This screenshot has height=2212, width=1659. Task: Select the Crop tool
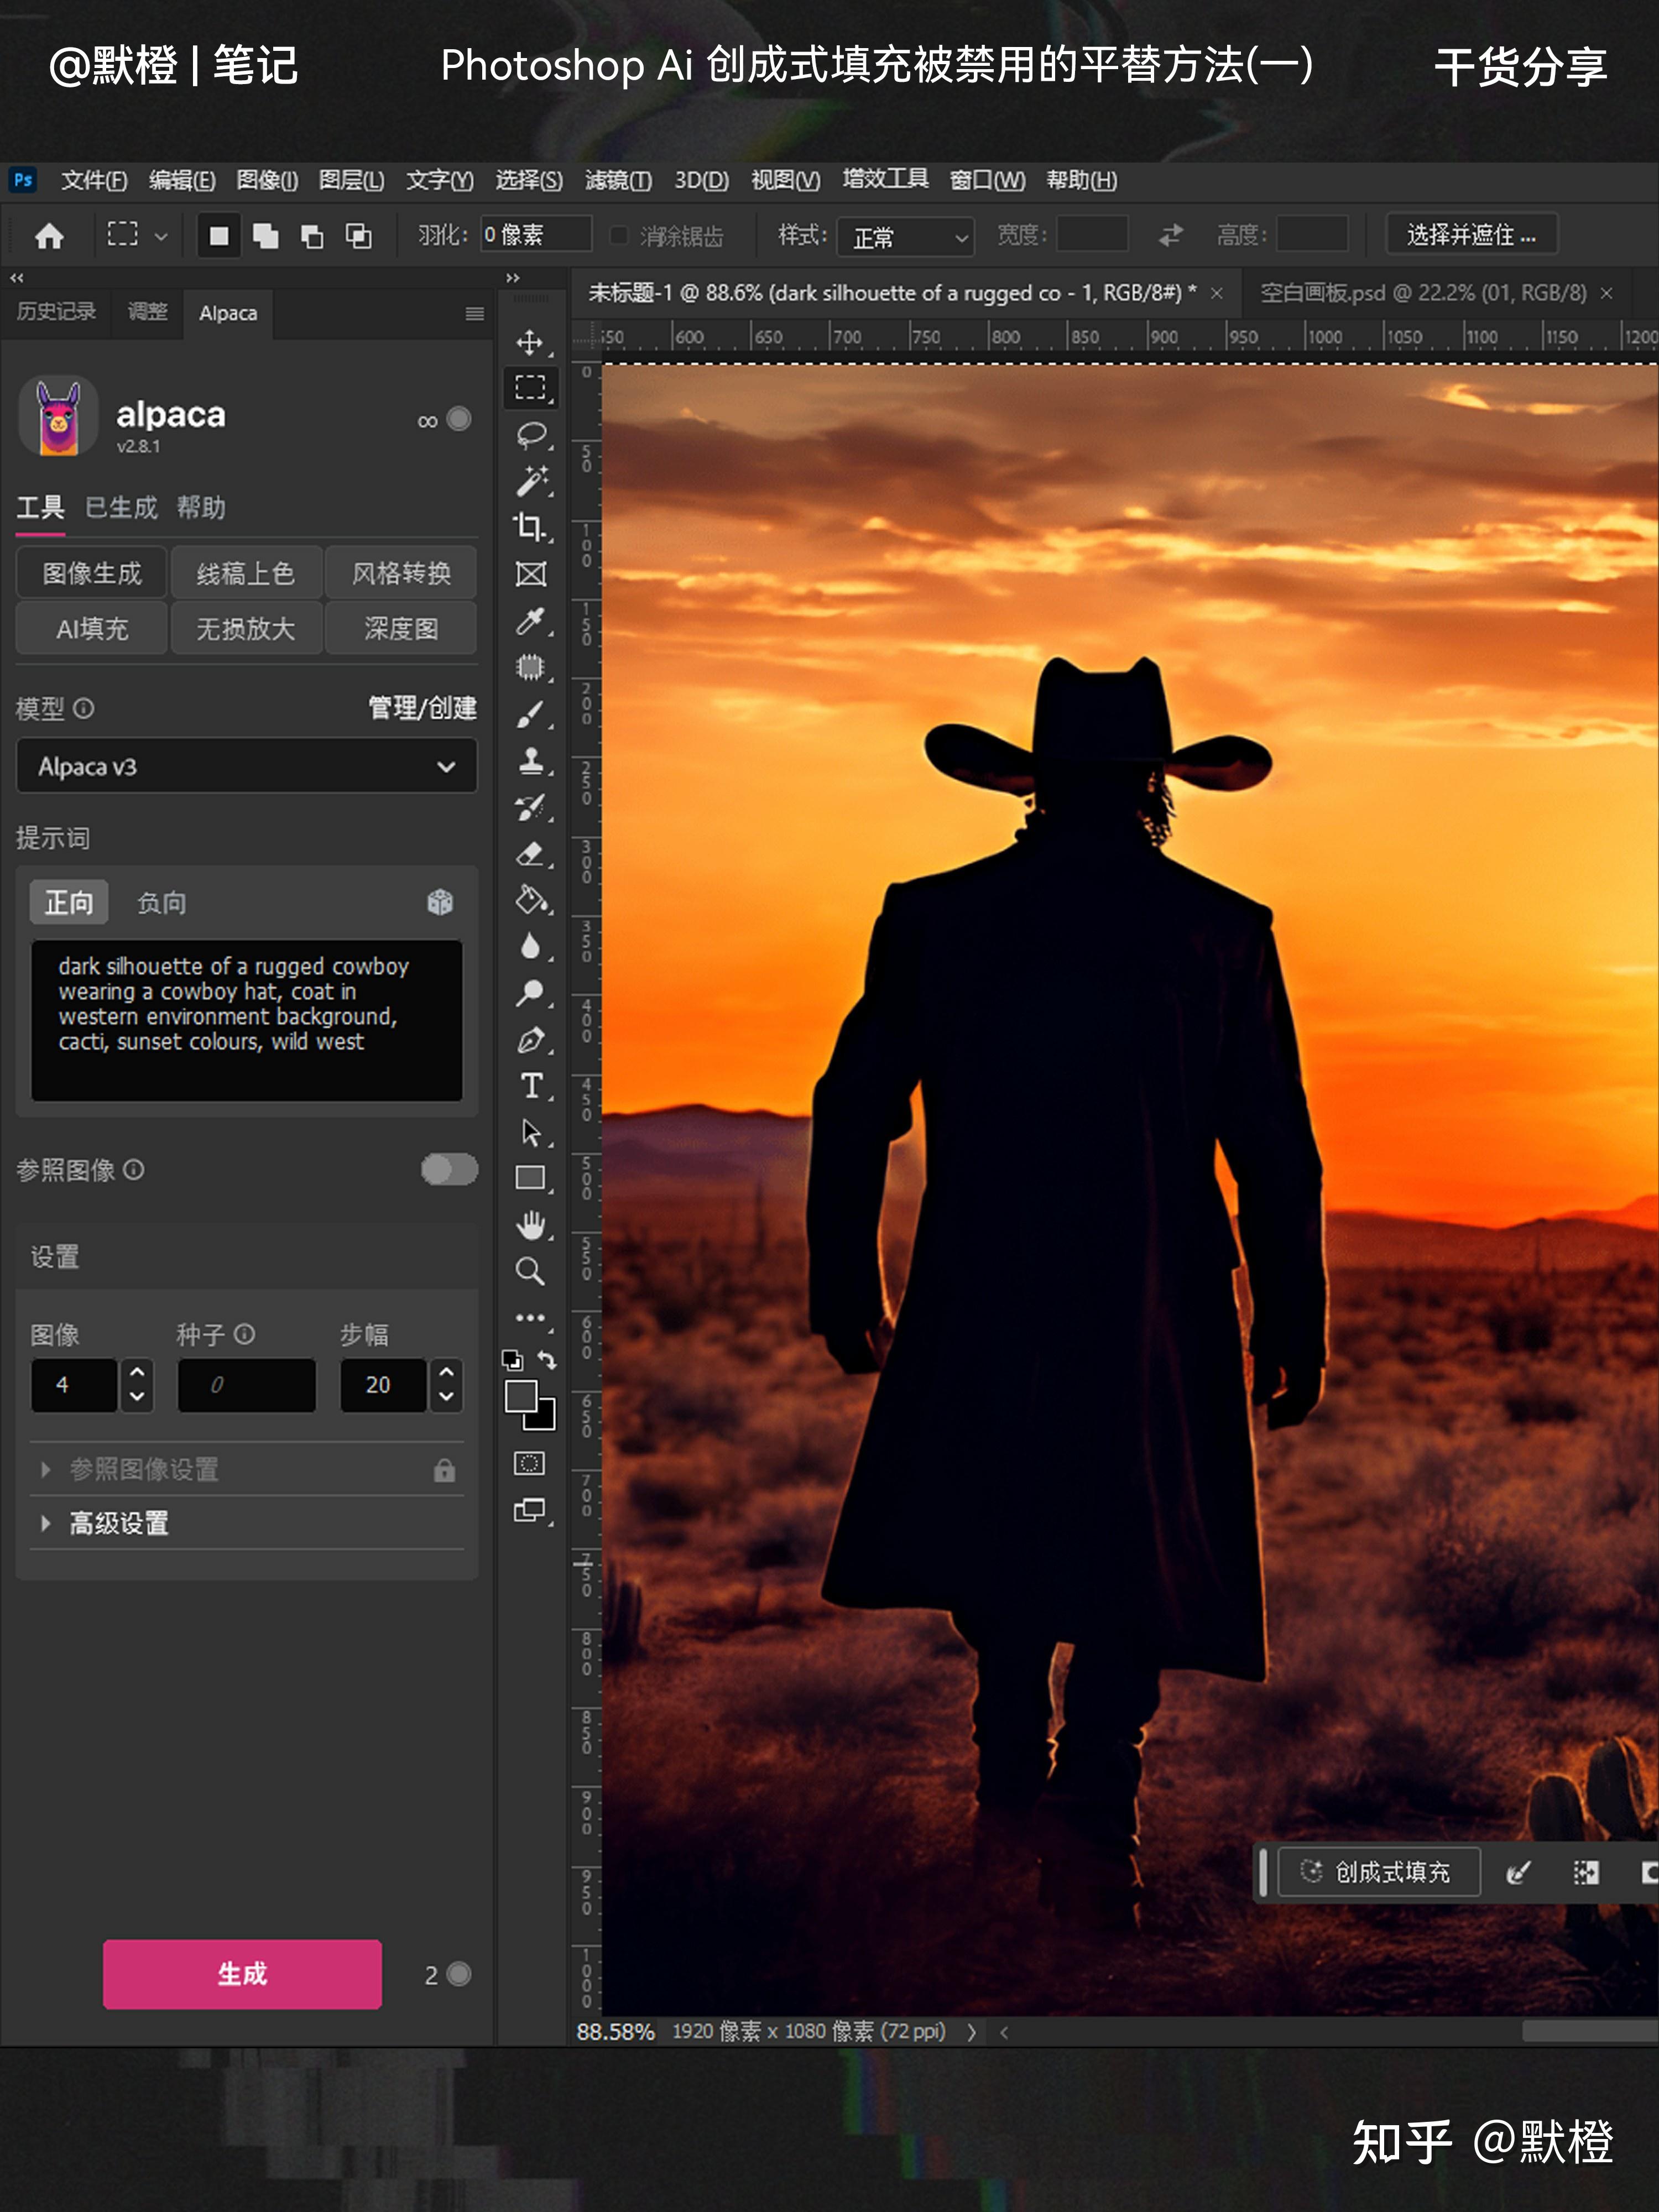point(530,526)
